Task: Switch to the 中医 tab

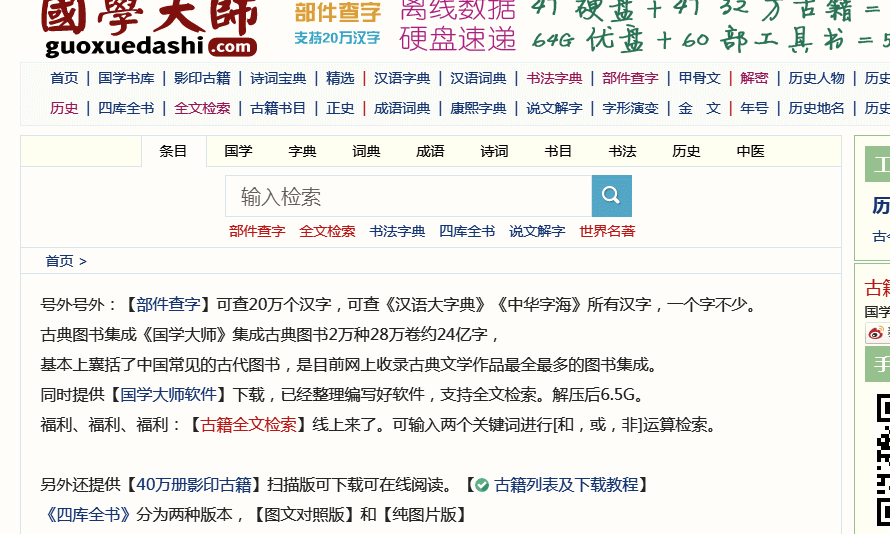Action: point(750,151)
